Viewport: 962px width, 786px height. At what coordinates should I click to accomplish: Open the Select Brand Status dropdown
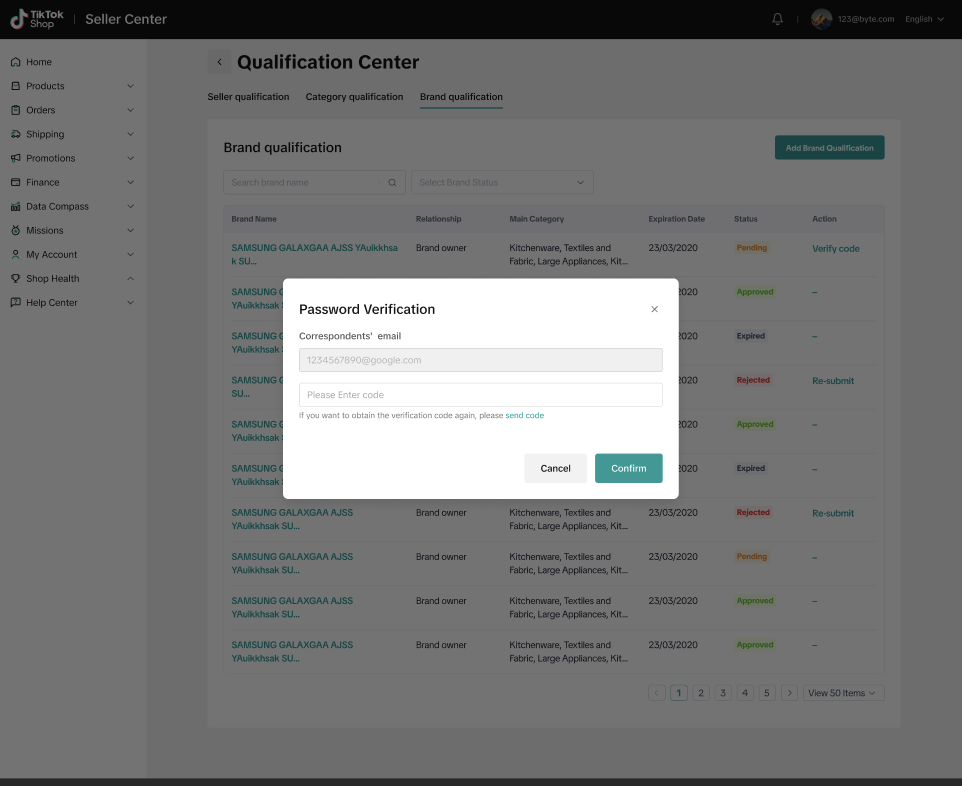click(502, 183)
